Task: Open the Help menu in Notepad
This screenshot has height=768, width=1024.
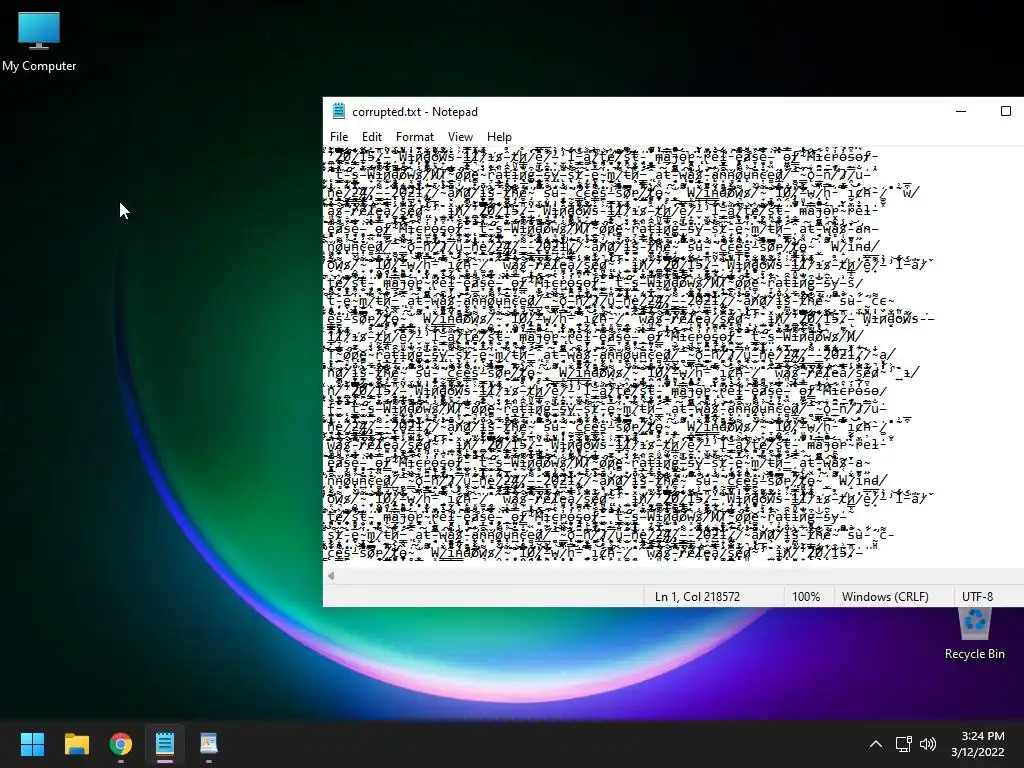Action: 499,136
